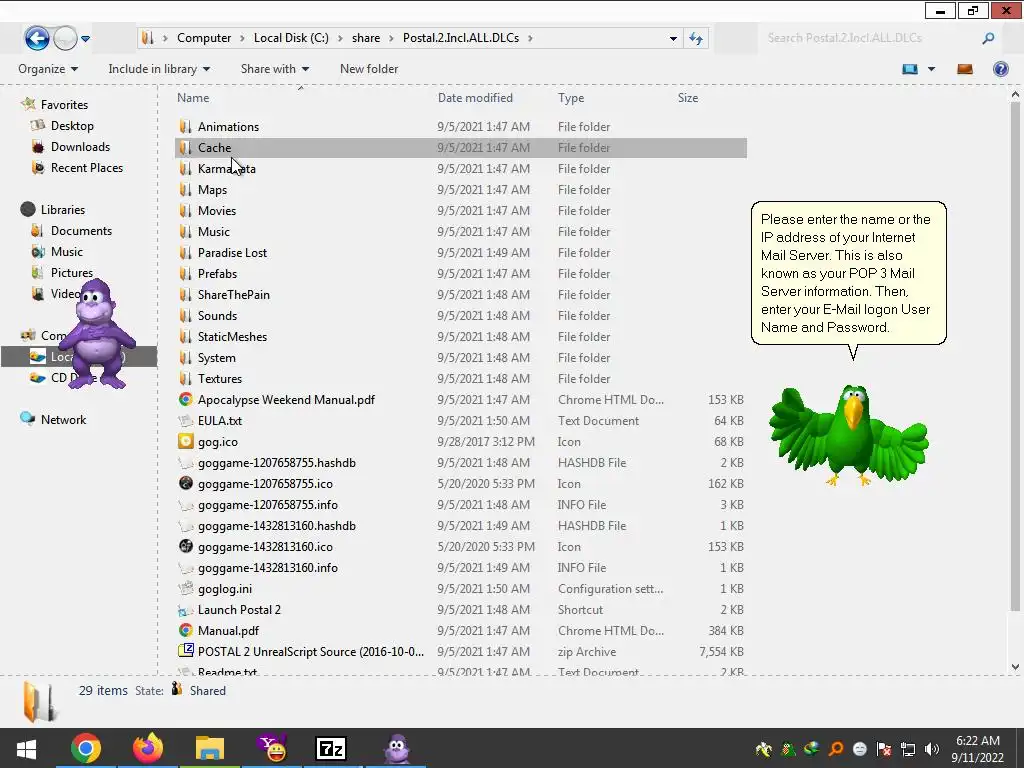Sort by the Name column header
Viewport: 1024px width, 768px height.
[193, 98]
